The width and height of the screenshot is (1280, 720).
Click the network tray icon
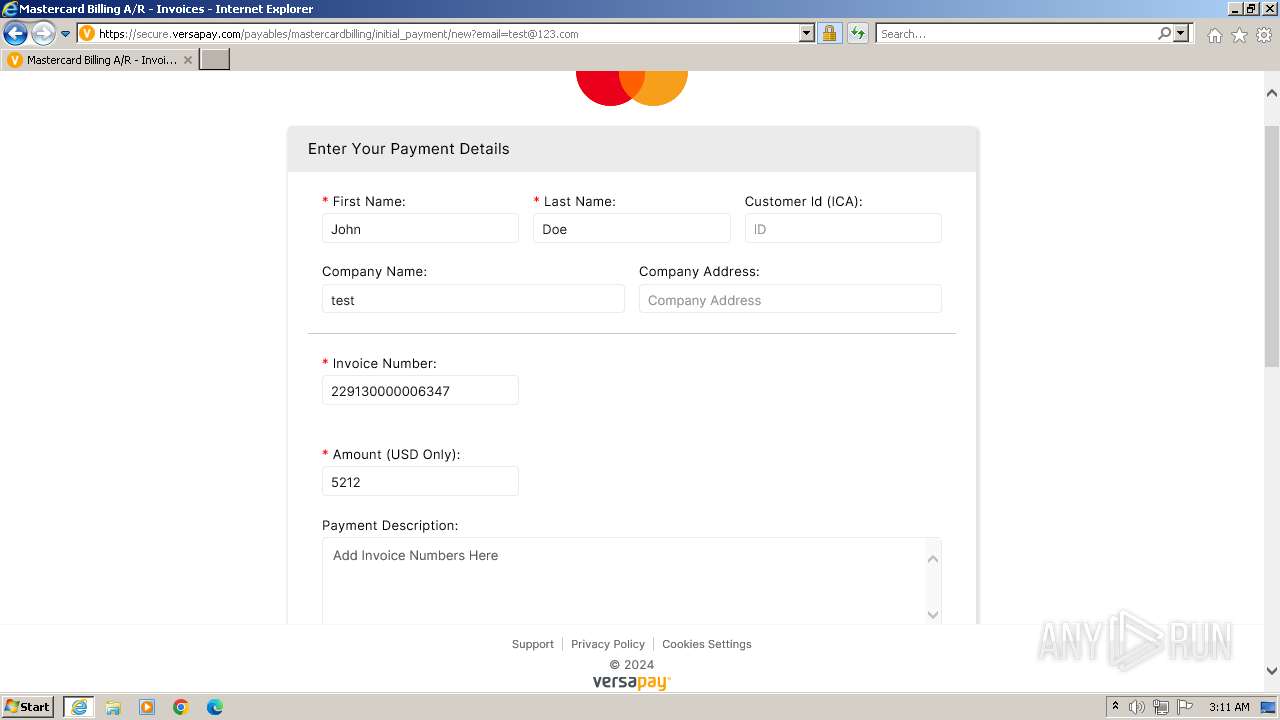coord(1161,707)
